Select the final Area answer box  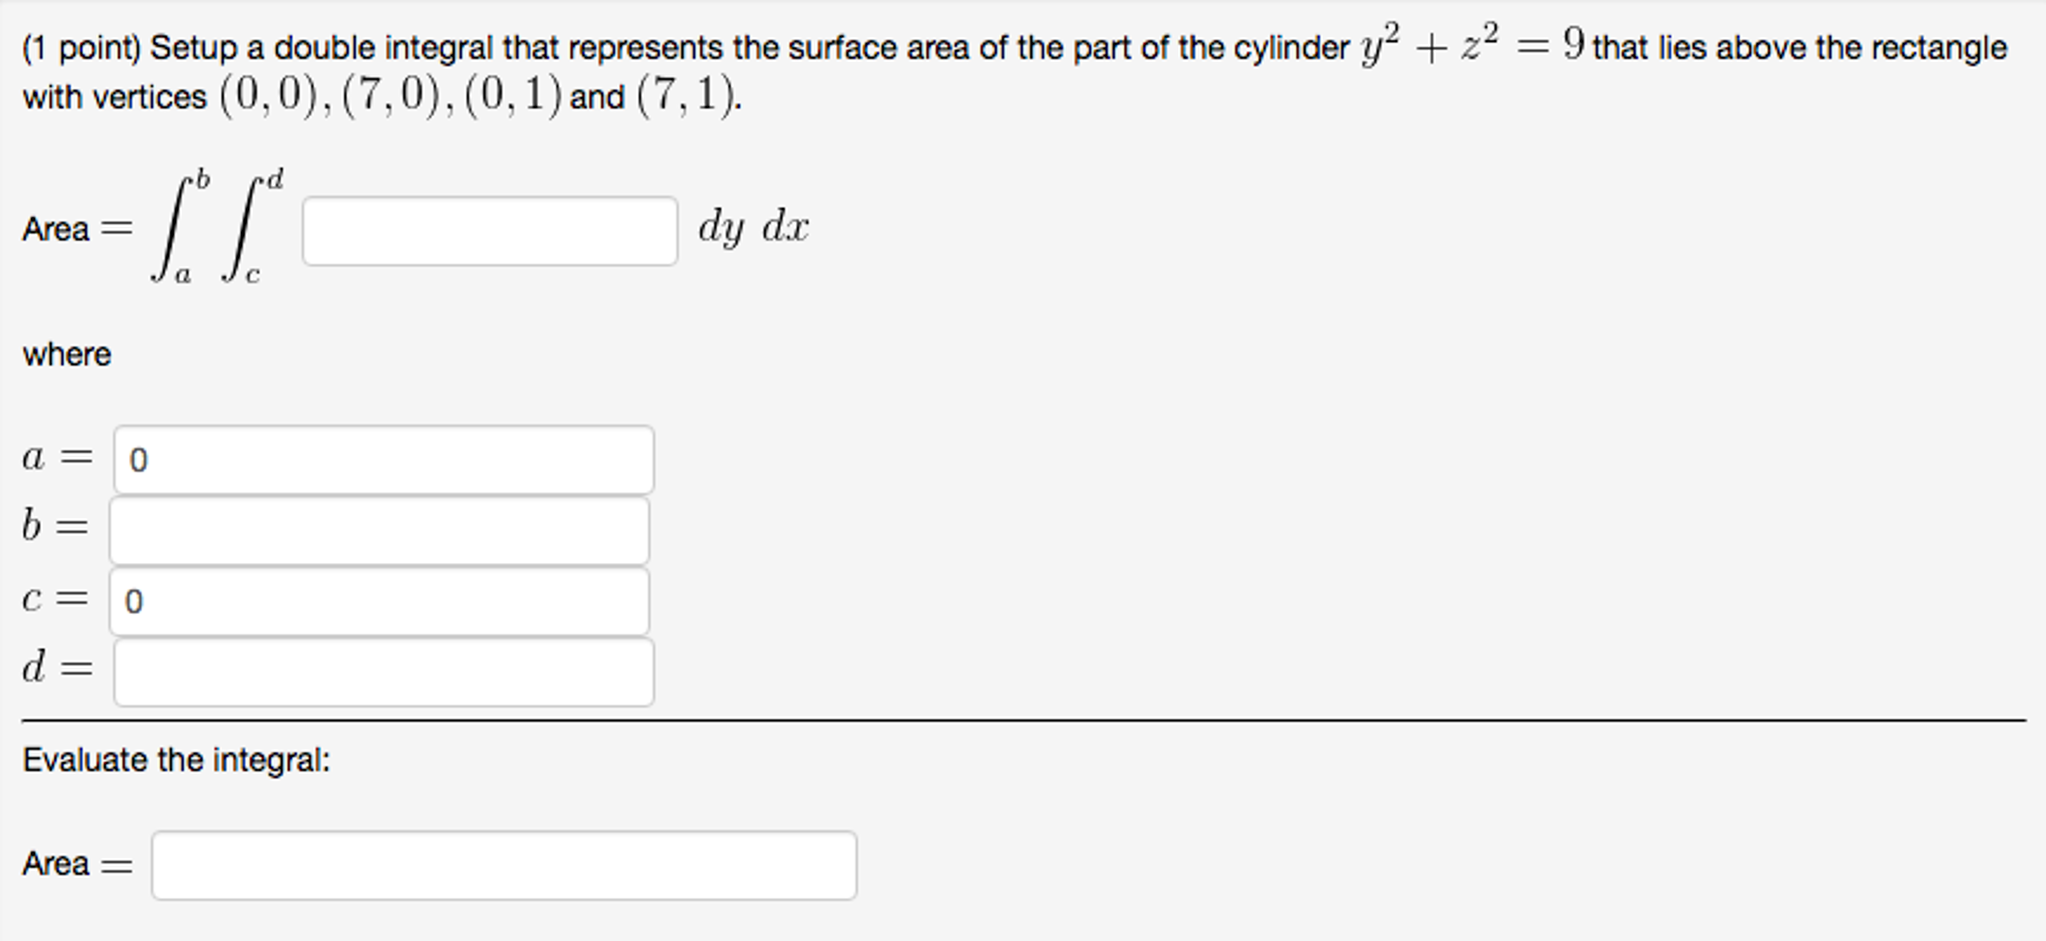[x=504, y=866]
